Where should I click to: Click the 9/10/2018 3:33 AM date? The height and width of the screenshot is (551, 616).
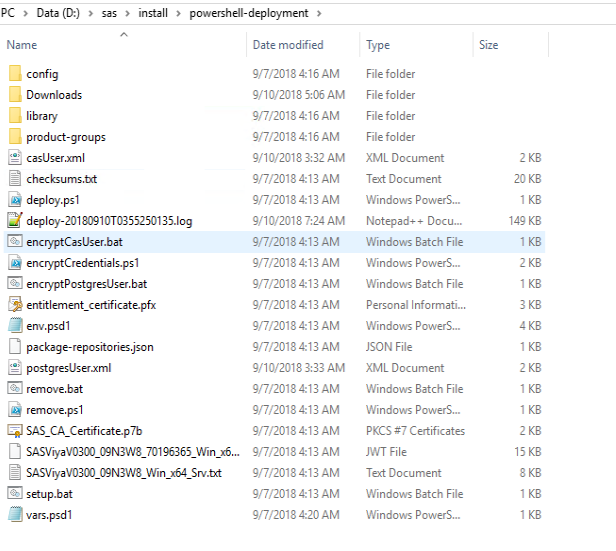pyautogui.click(x=299, y=368)
